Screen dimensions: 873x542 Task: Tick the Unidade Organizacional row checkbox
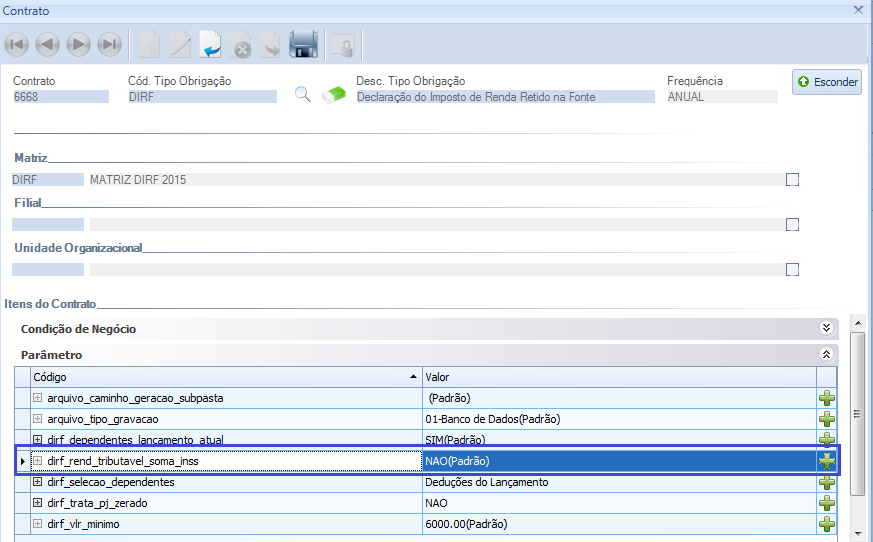(x=793, y=270)
